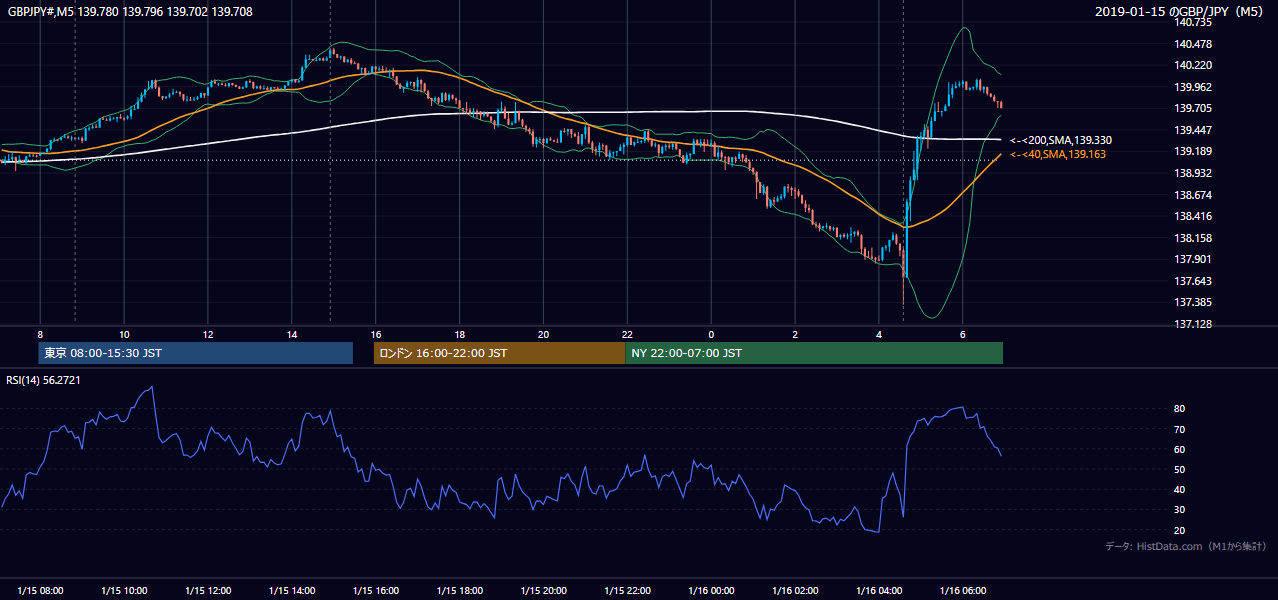Viewport: 1278px width, 600px height.
Task: Click RSI axis level 30
Action: click(x=1180, y=510)
